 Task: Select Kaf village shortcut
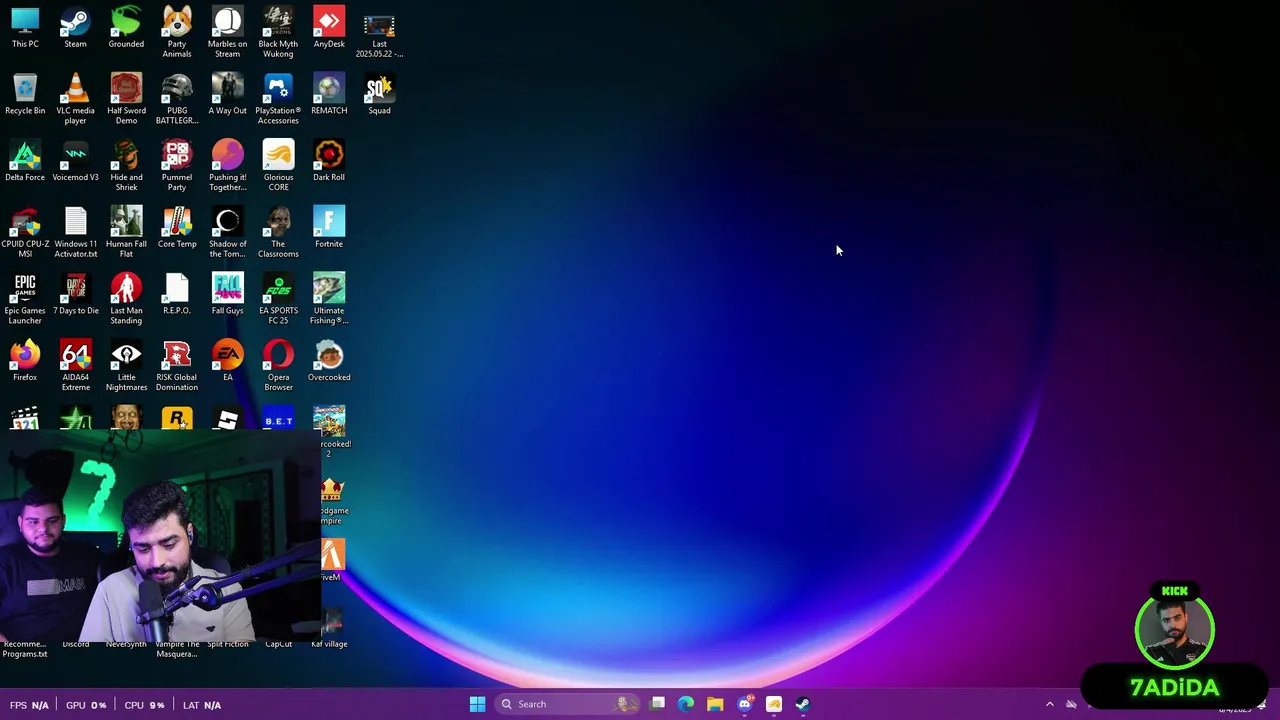click(330, 628)
